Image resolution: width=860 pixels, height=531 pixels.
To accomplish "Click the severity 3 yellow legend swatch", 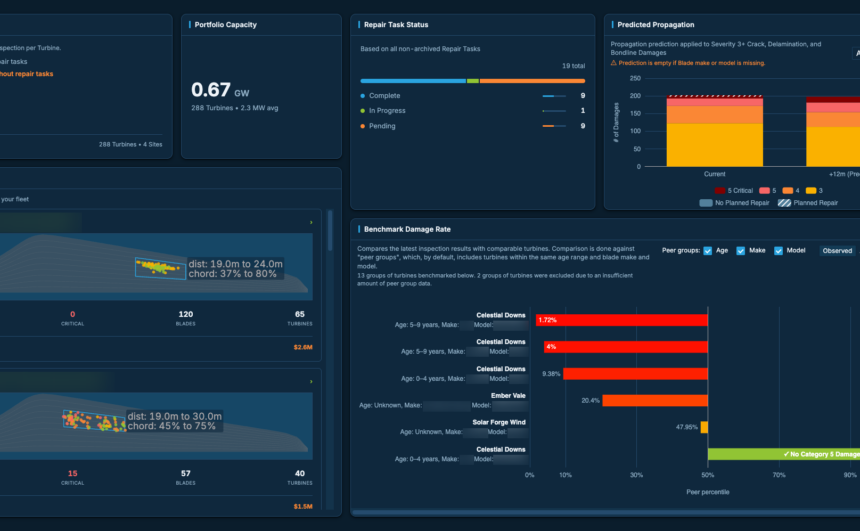I will [811, 191].
